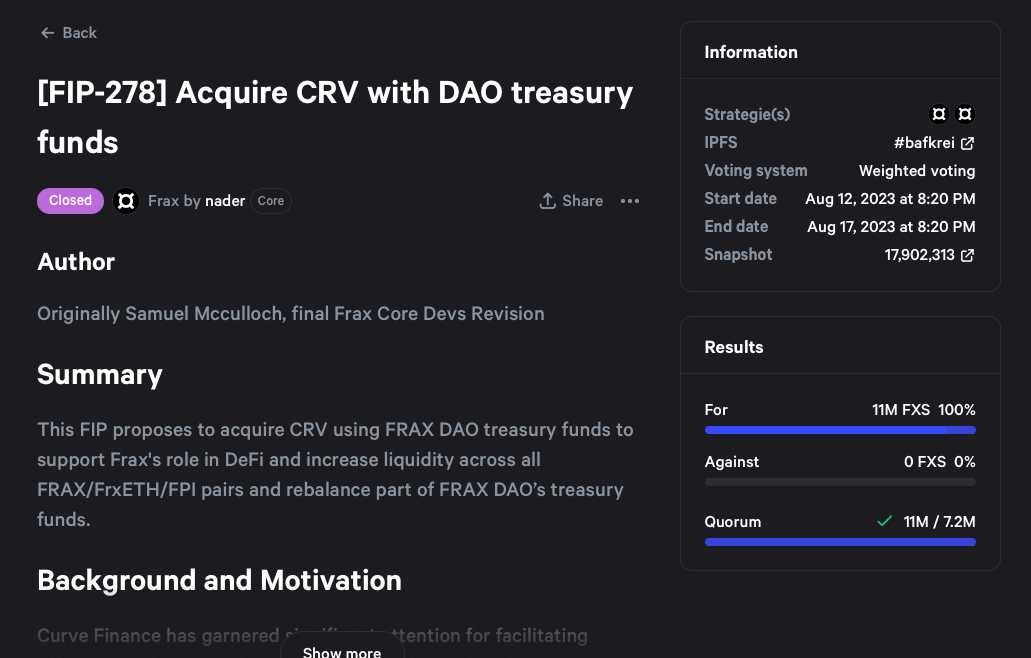Click the For vote result bar
Screen dimensions: 1031x658
pos(840,430)
